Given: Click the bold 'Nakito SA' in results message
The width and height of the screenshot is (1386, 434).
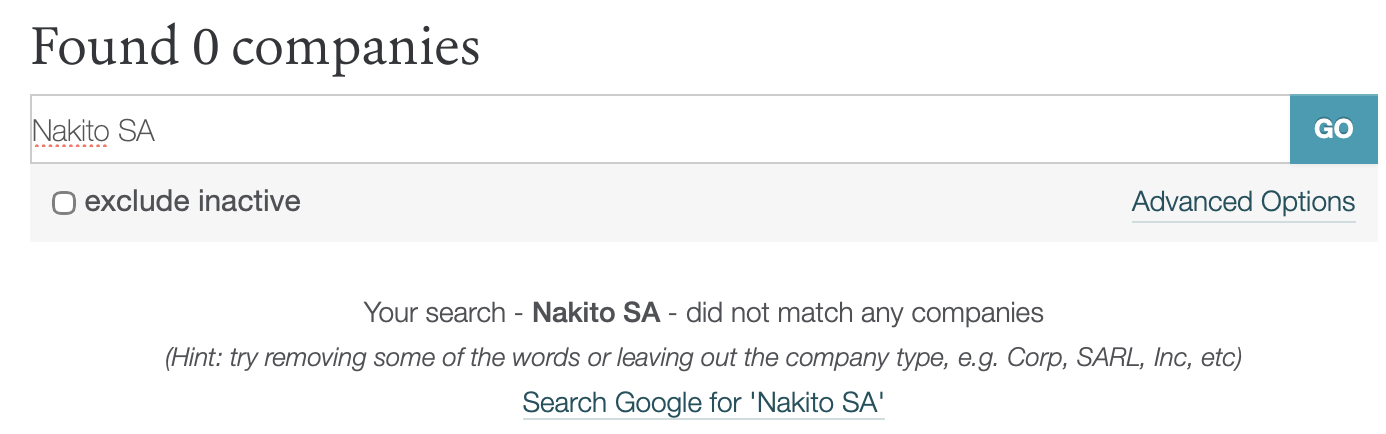Looking at the screenshot, I should [596, 313].
